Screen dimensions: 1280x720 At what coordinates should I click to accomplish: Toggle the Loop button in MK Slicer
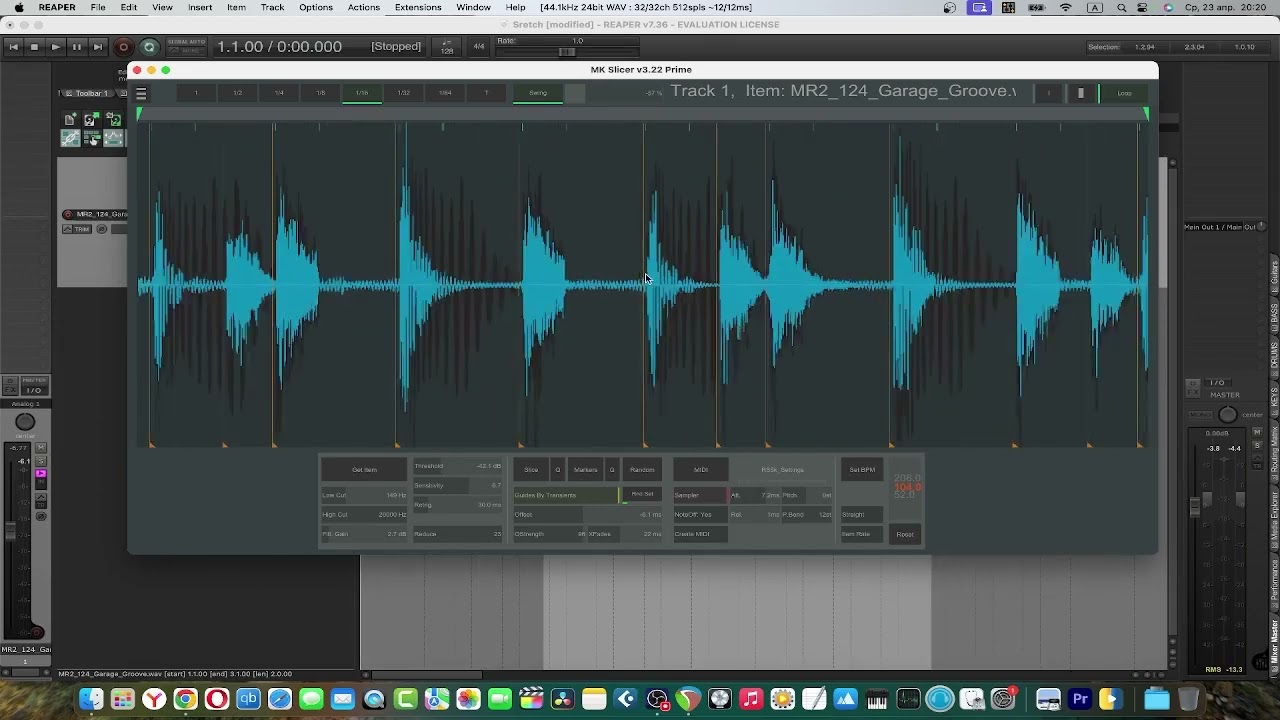click(1125, 93)
